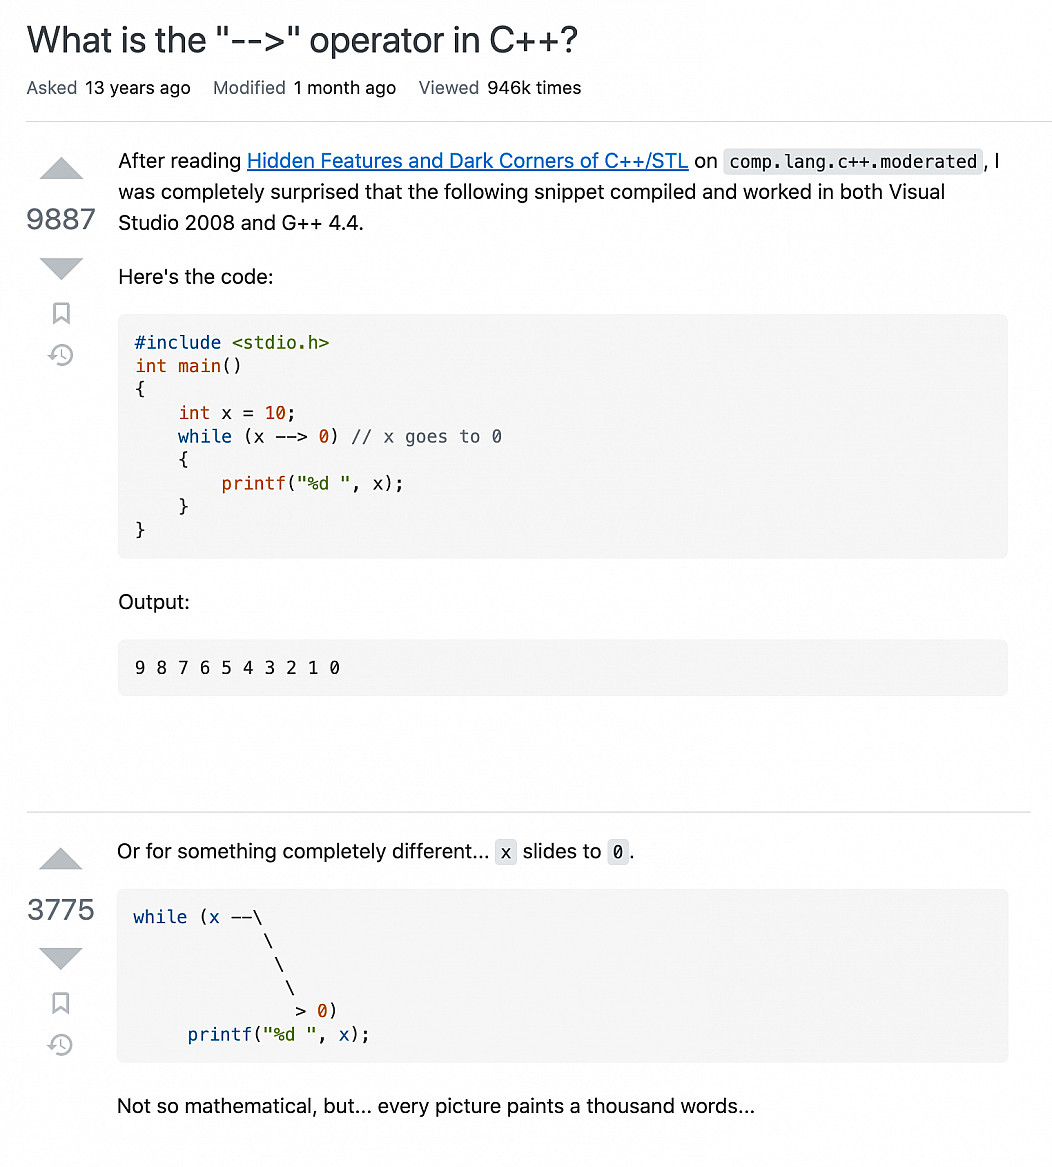Open Hidden Features and Dark Corners link
1052x1167 pixels.
click(467, 161)
